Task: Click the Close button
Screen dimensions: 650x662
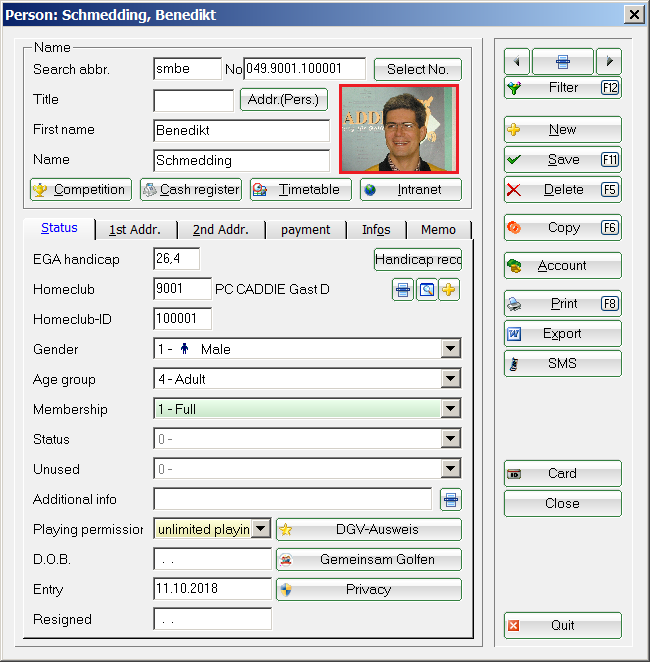Action: [x=563, y=503]
